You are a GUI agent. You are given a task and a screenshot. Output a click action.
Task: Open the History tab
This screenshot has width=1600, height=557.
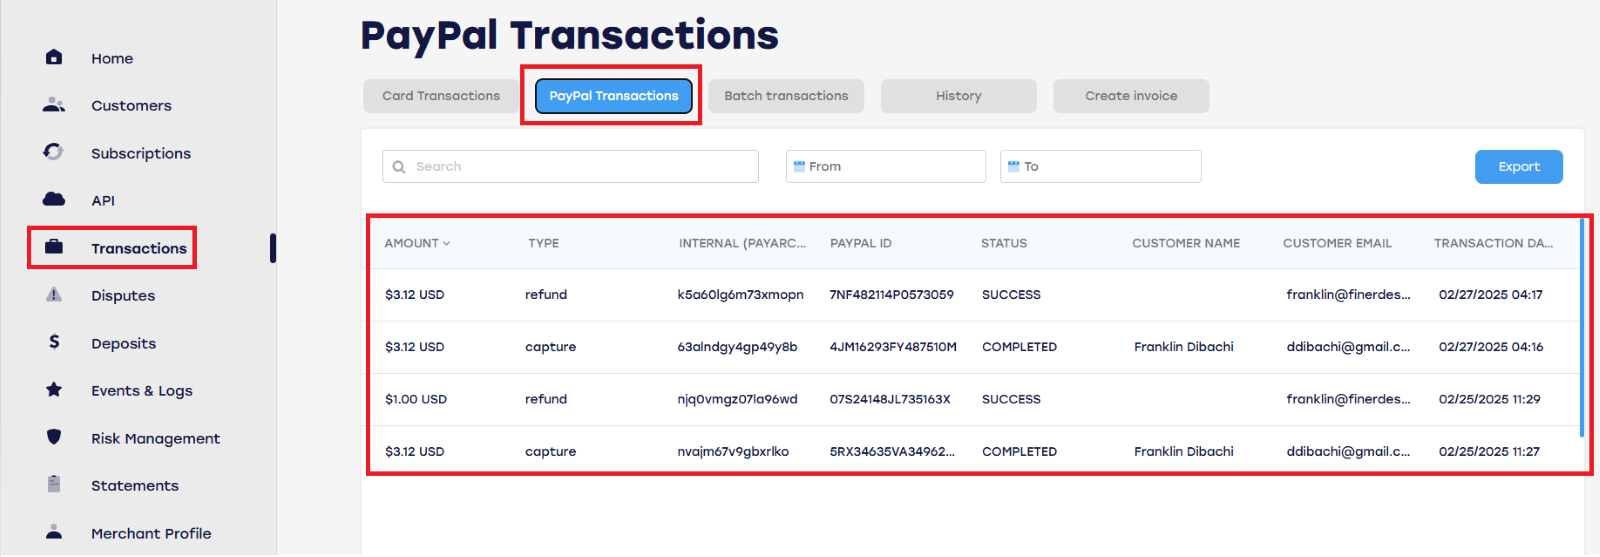pos(959,96)
